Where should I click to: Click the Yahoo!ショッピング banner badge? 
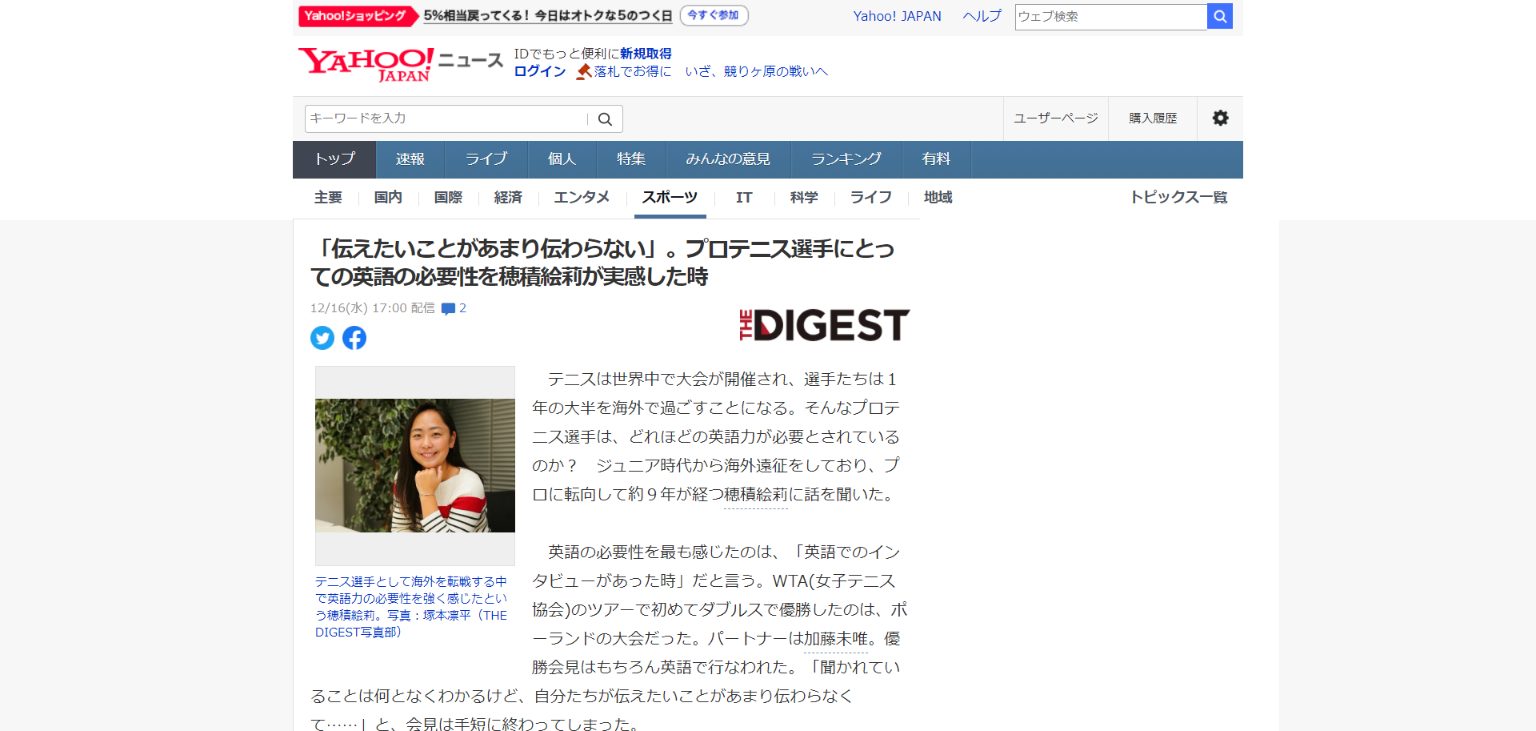357,16
